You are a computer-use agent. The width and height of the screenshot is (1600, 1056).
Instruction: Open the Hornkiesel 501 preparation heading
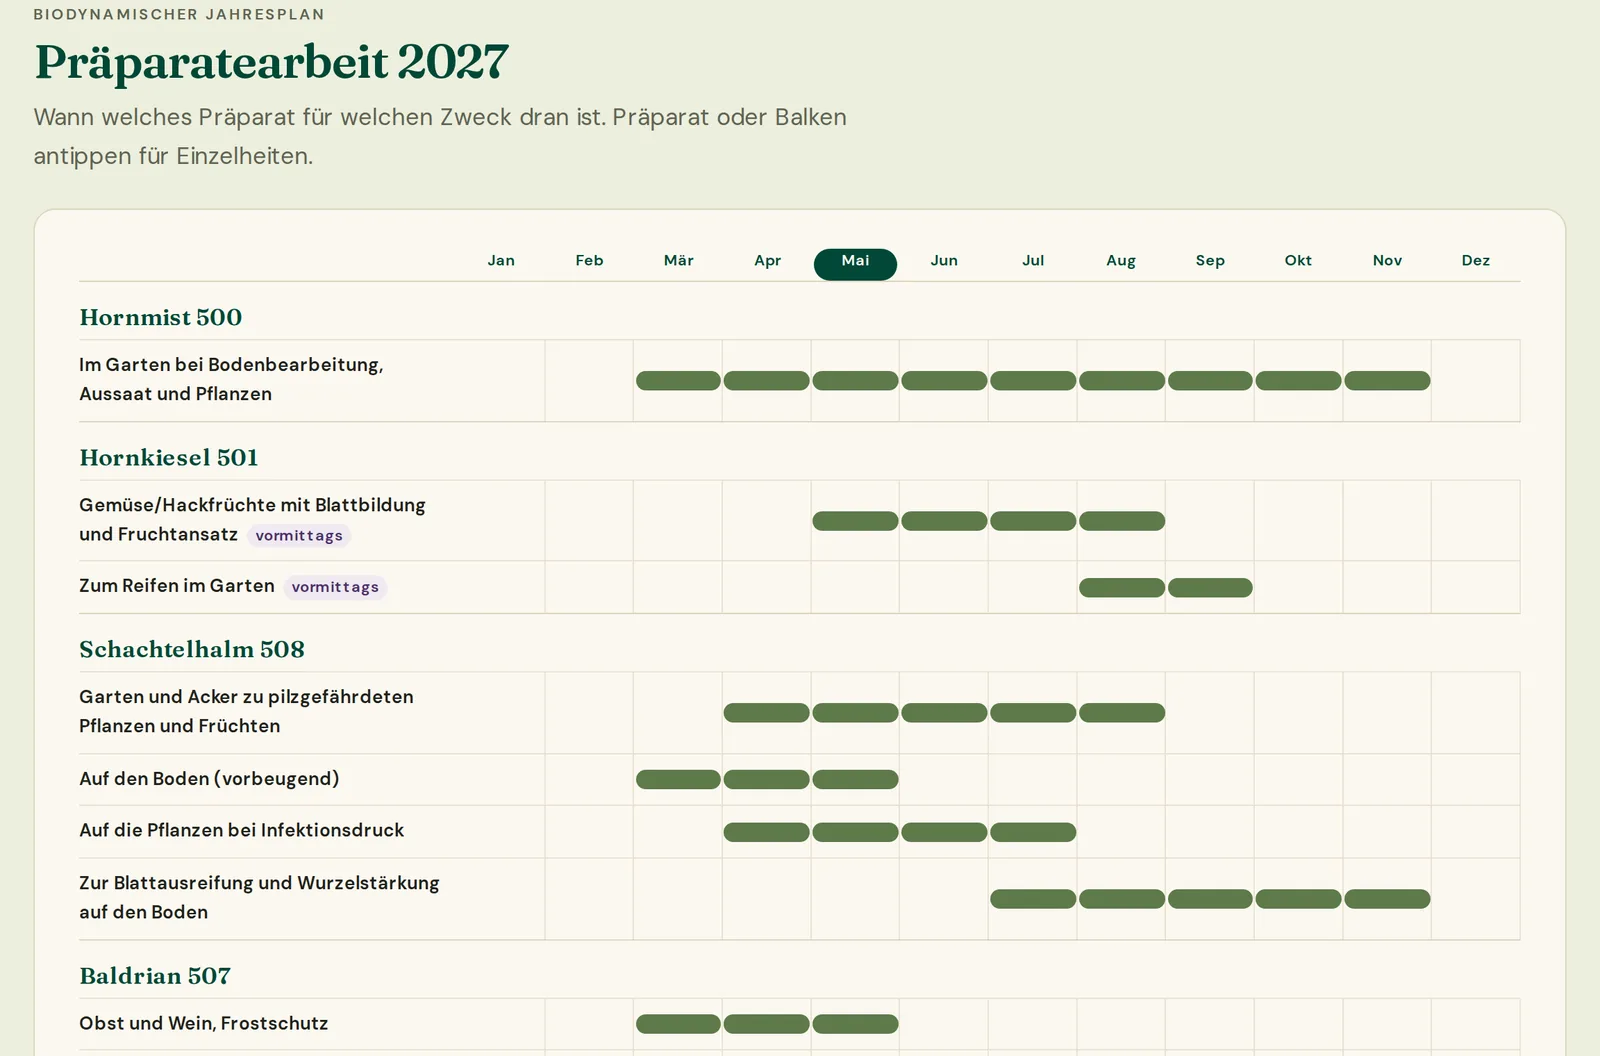click(x=169, y=457)
